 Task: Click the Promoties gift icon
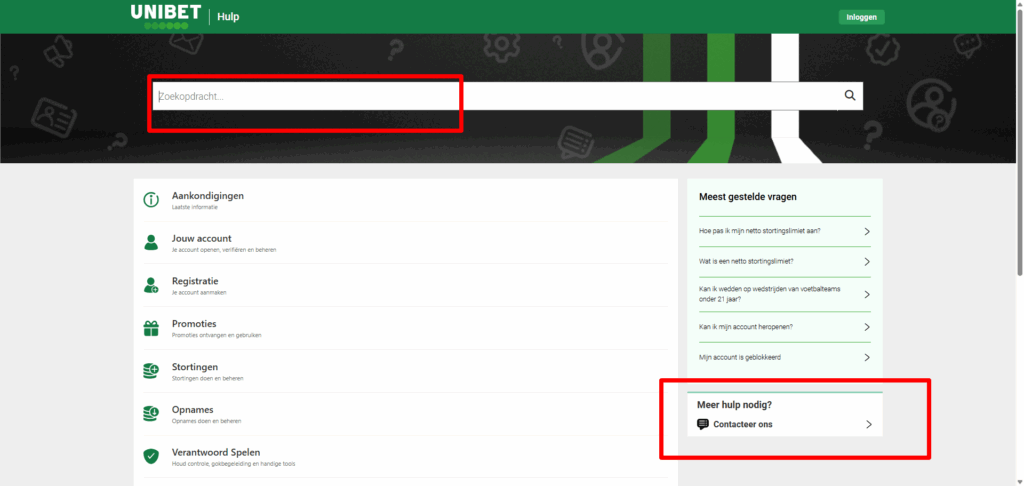point(151,329)
